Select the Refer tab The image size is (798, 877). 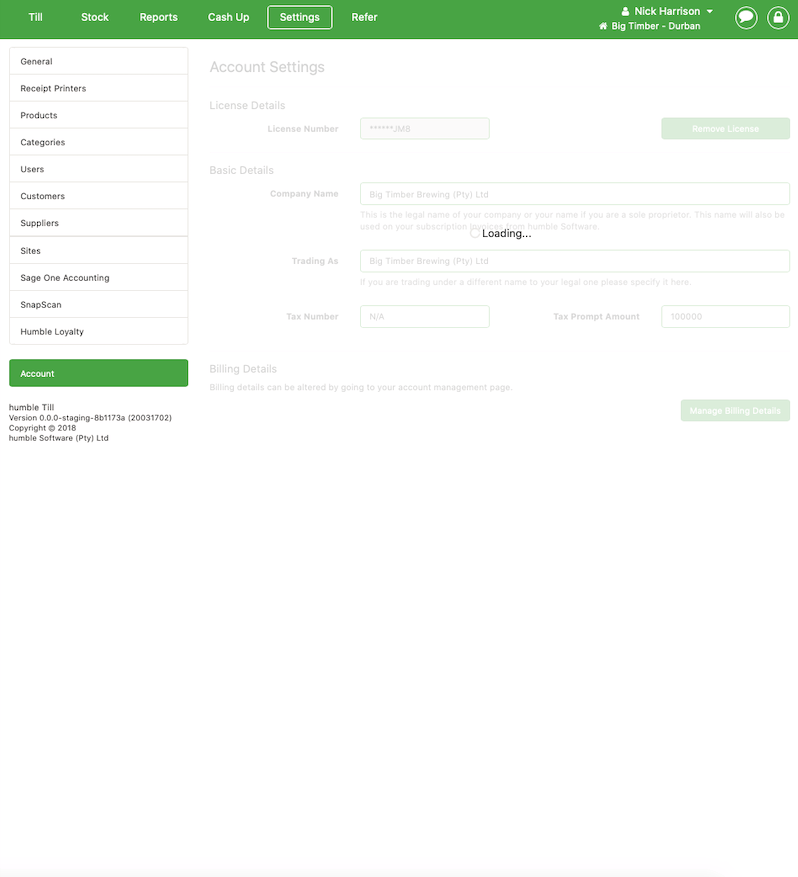point(364,17)
